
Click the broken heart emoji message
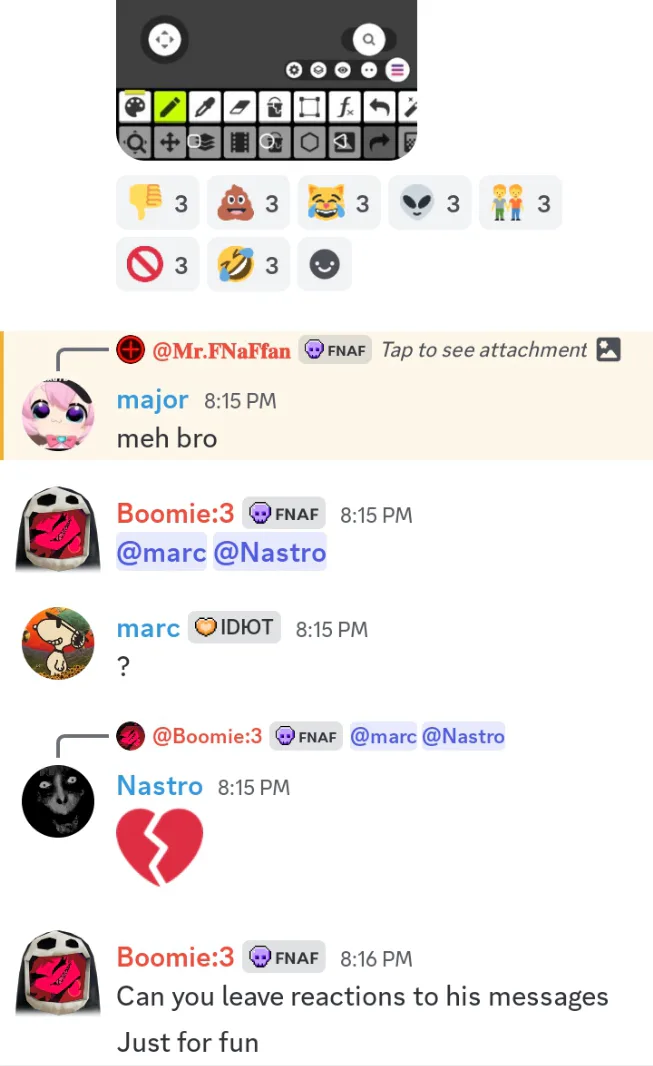coord(160,846)
